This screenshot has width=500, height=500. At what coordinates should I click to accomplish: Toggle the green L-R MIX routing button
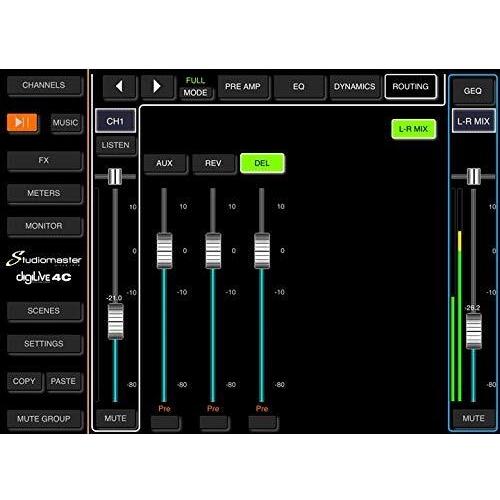[413, 129]
